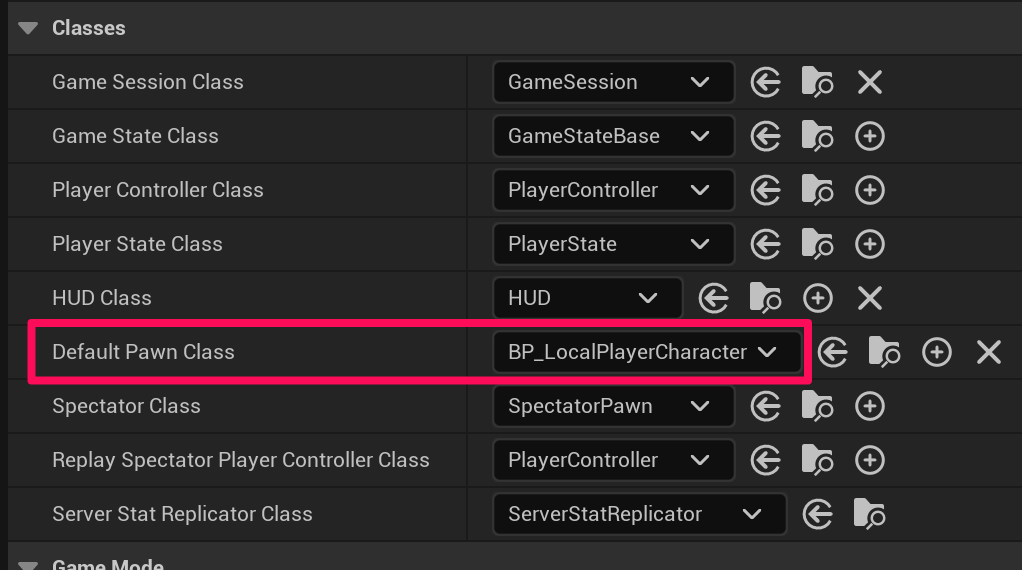
Task: Add new HUD Class blueprint
Action: pyautogui.click(x=818, y=298)
